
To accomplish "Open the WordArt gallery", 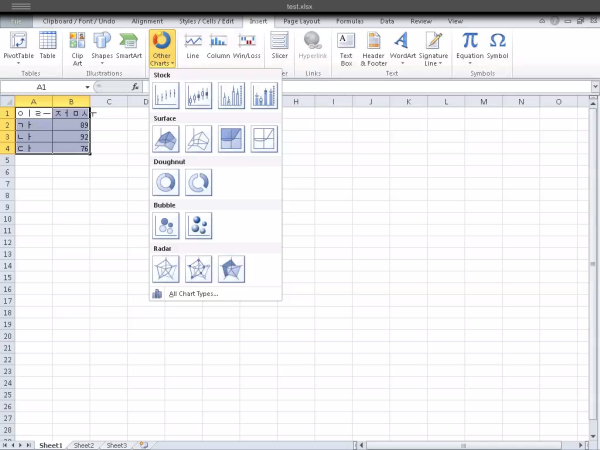I will (403, 48).
